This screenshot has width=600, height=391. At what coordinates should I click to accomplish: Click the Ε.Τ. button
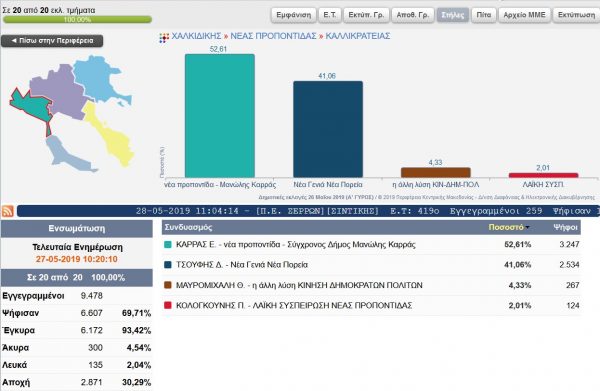(x=329, y=15)
